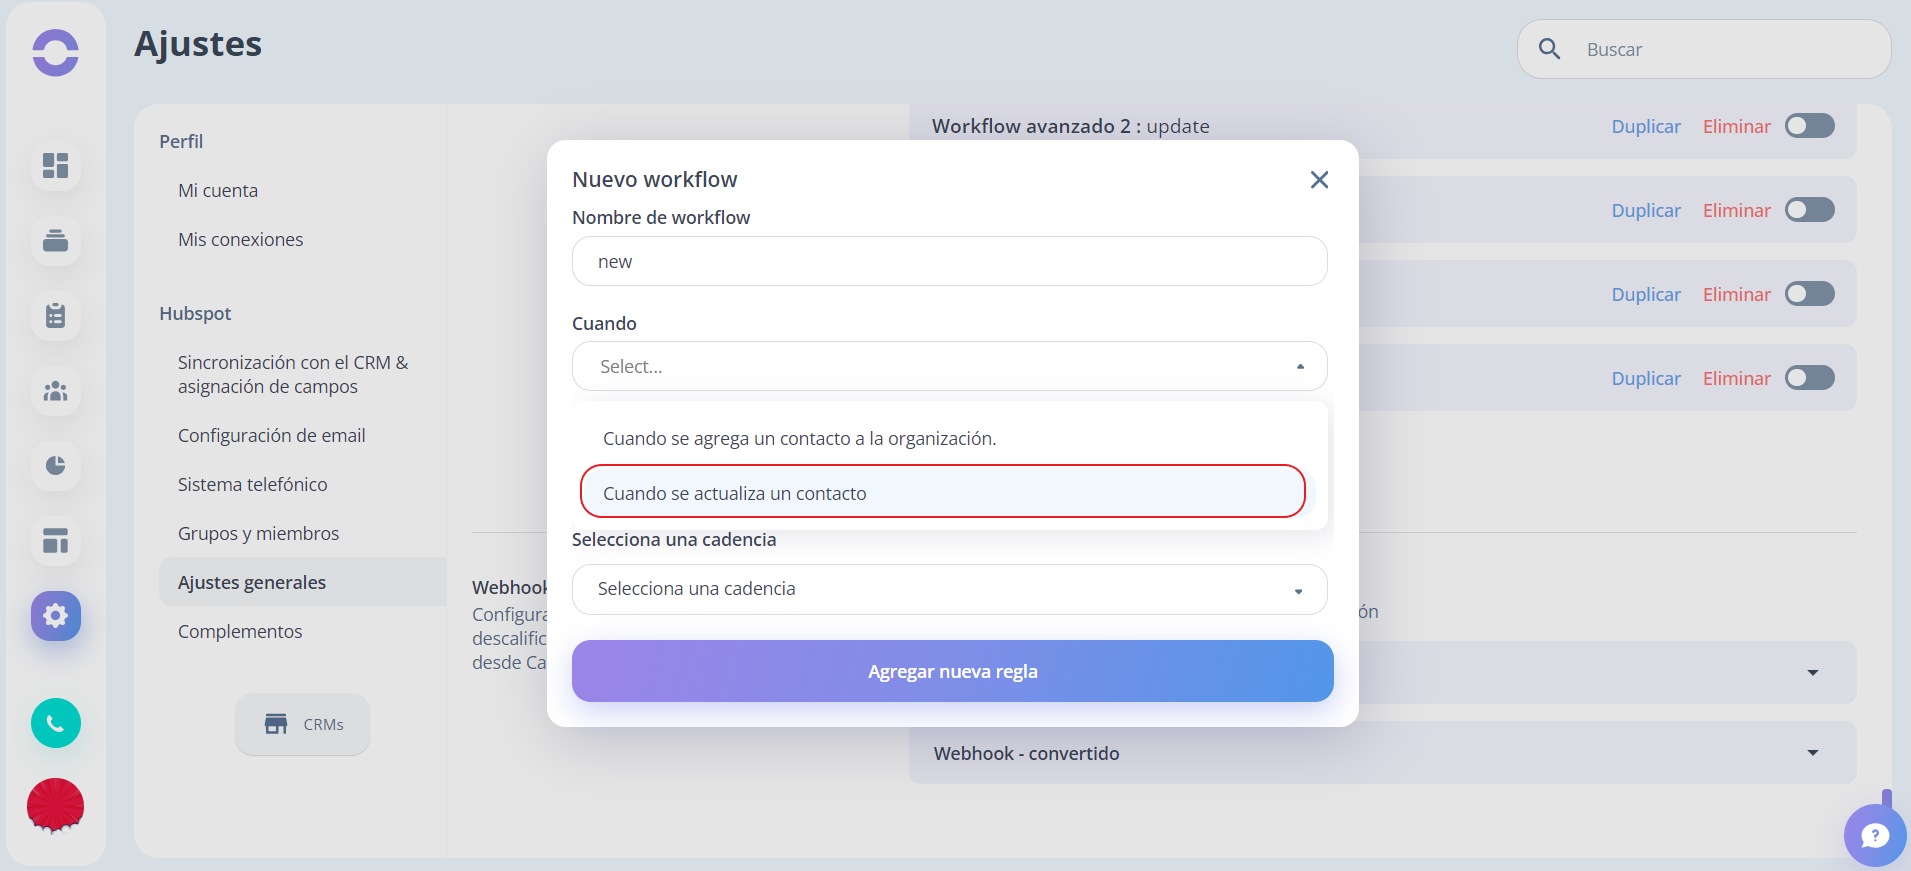The image size is (1911, 871).
Task: Expand the Webhook - convertido section
Action: [x=1383, y=753]
